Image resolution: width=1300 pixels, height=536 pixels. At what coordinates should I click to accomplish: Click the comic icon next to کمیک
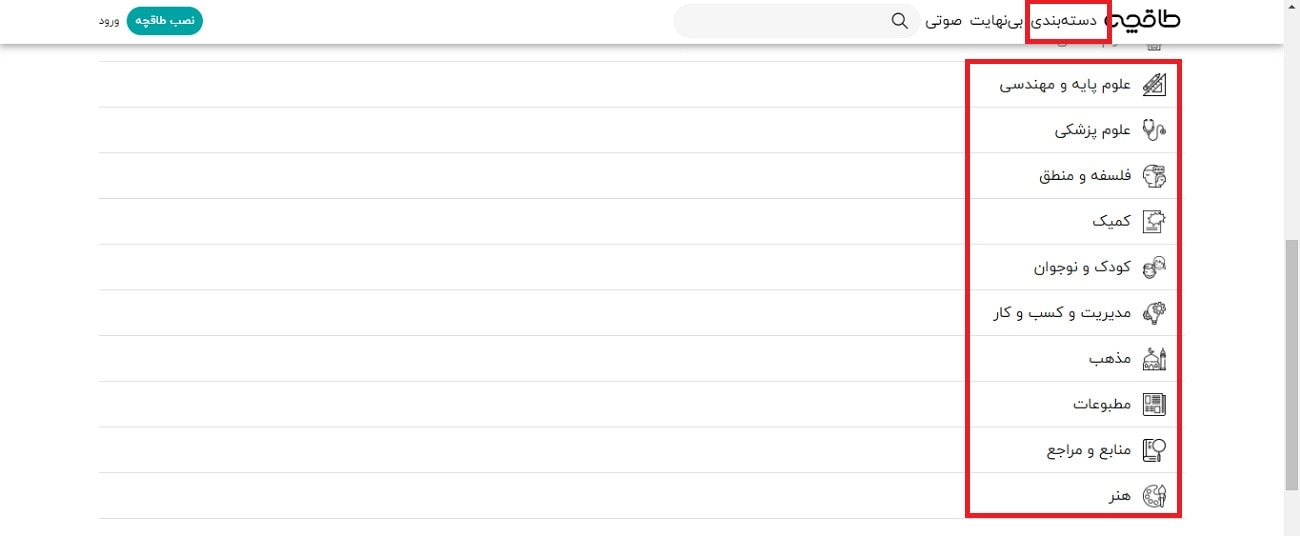point(1154,222)
